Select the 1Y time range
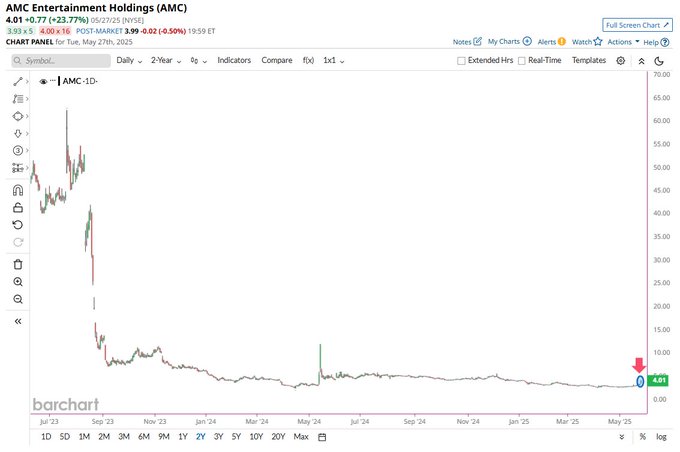680x452 pixels. (x=183, y=437)
